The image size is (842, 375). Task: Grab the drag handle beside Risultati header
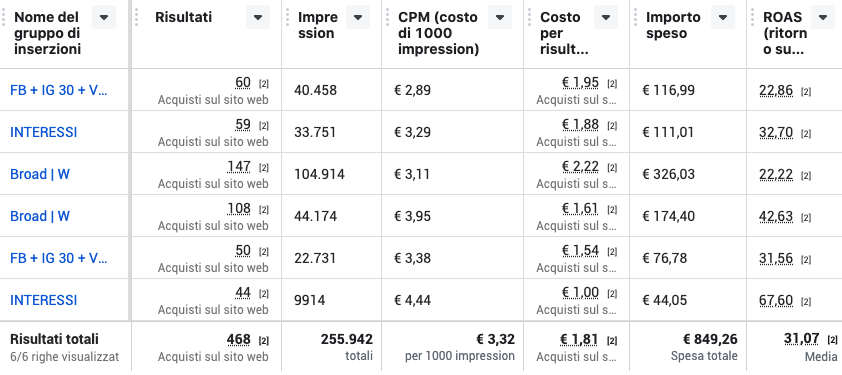click(136, 17)
